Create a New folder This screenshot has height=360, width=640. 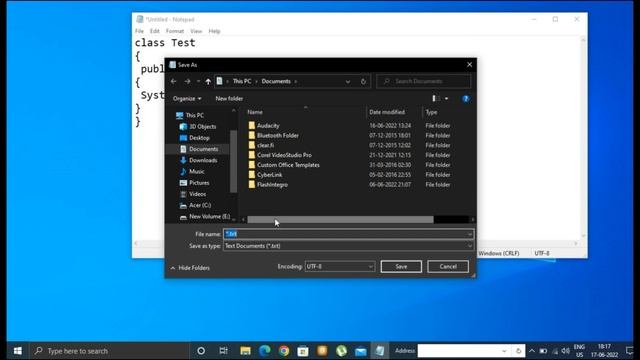coord(229,98)
